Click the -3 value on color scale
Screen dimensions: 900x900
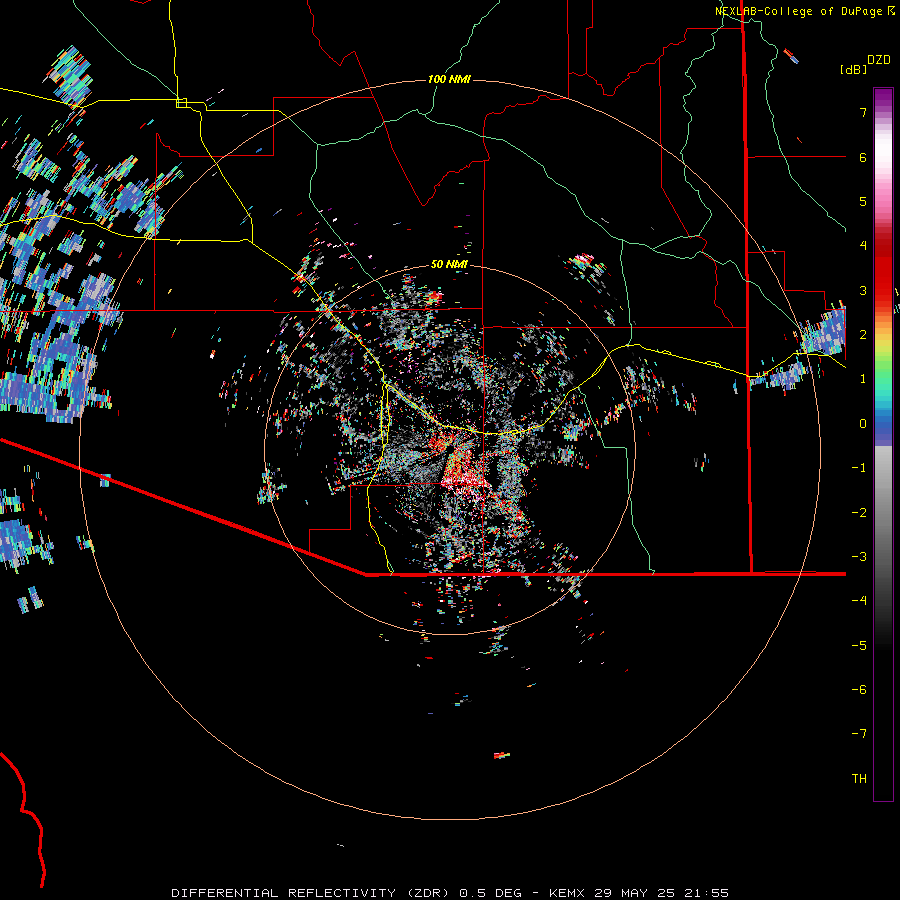[x=859, y=557]
